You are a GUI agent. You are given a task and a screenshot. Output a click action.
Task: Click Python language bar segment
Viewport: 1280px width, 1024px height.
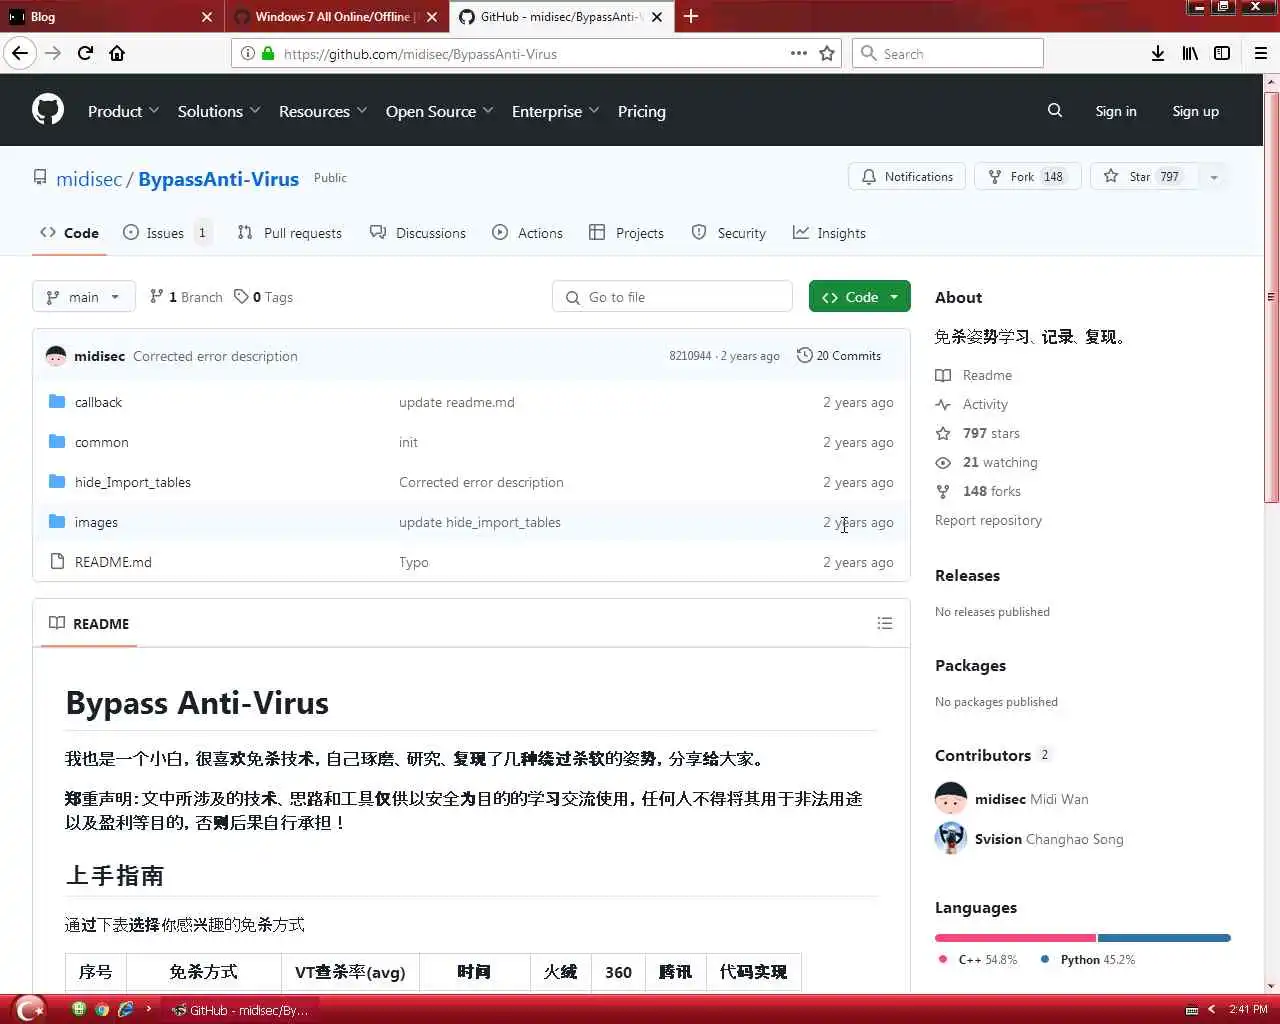click(1164, 938)
